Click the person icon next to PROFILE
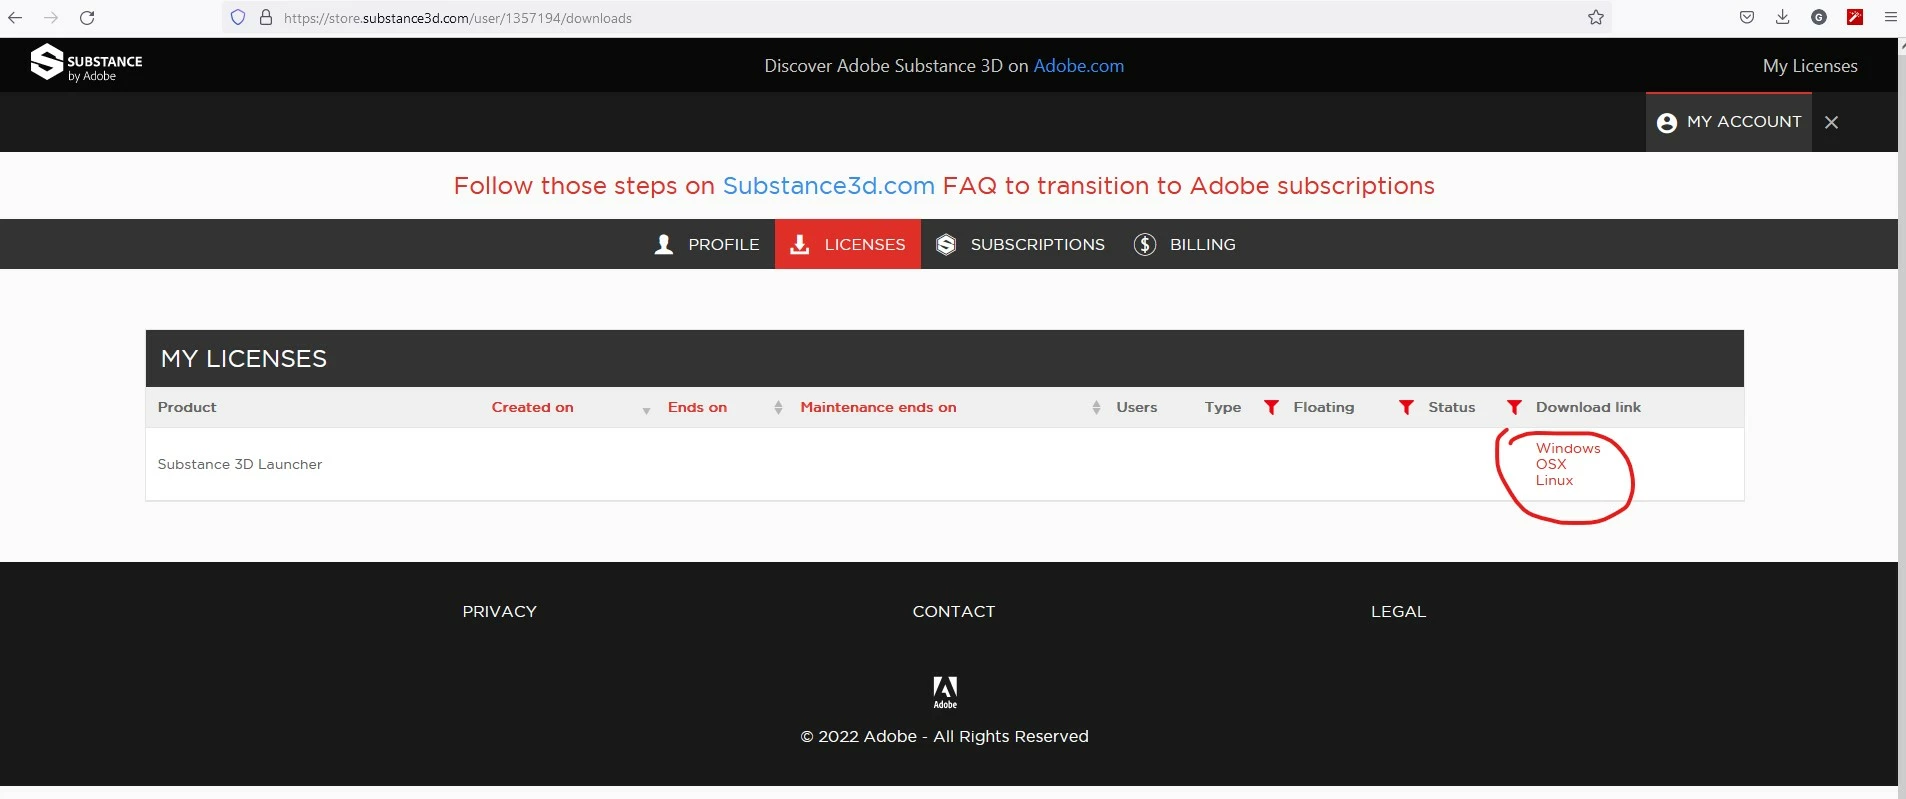The width and height of the screenshot is (1906, 799). [663, 244]
